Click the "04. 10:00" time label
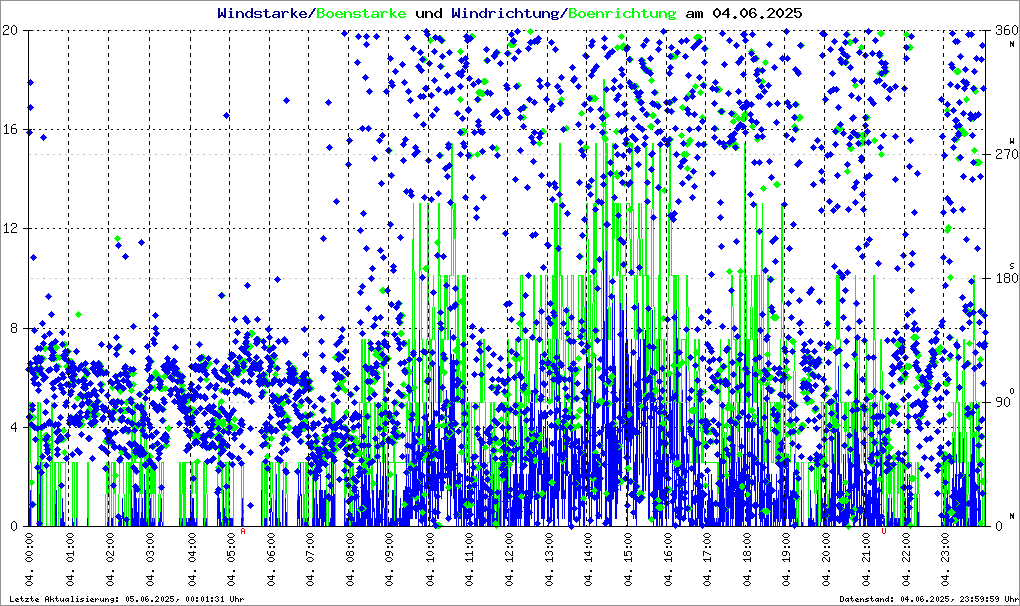The height and width of the screenshot is (606, 1020). click(429, 560)
